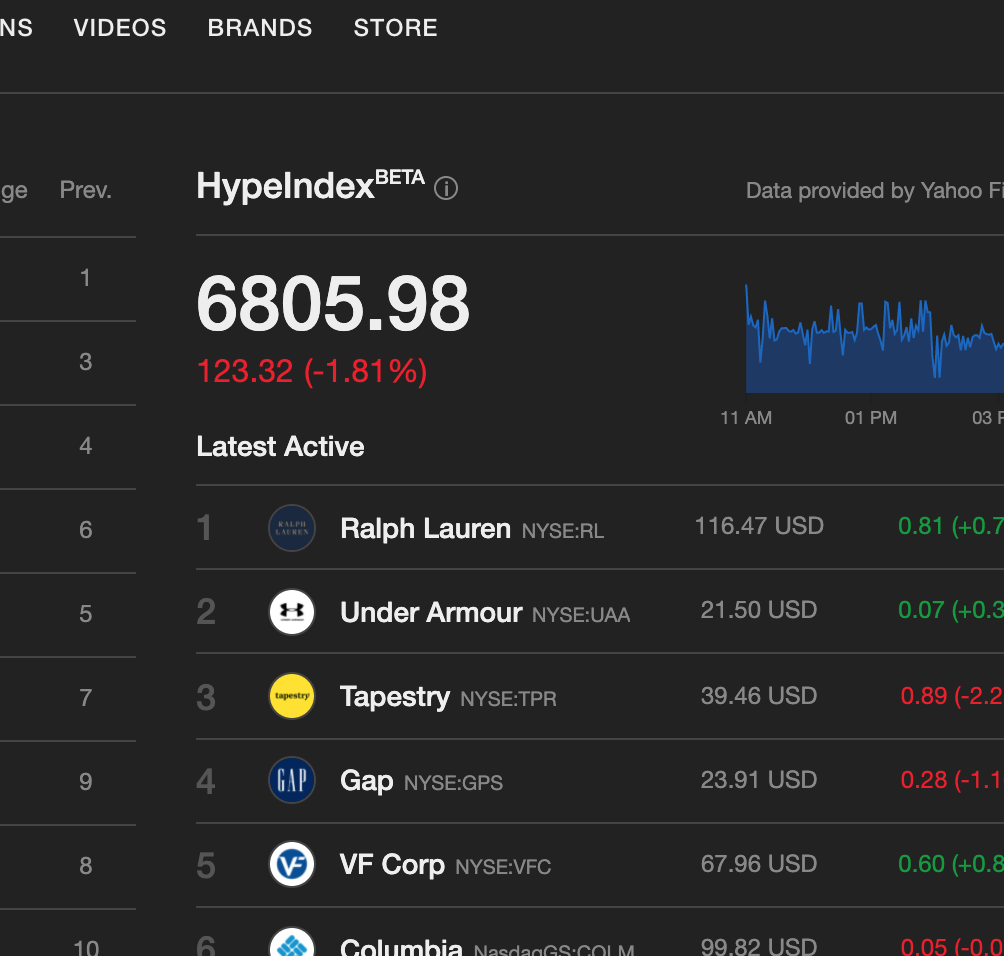Open the VF Corp stock link
Screen dimensions: 1004x956
click(392, 864)
